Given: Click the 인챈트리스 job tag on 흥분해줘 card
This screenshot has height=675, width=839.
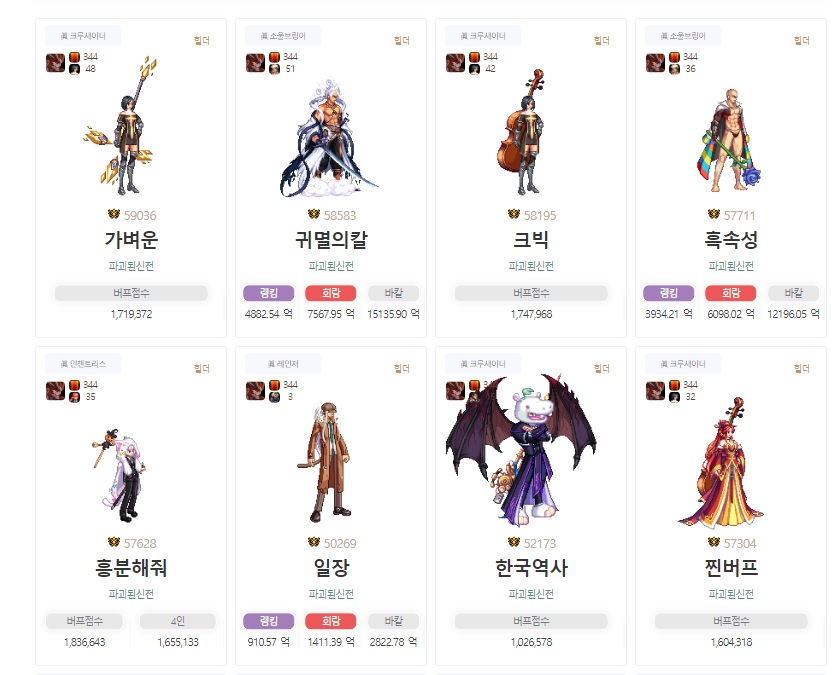Looking at the screenshot, I should click(x=83, y=364).
